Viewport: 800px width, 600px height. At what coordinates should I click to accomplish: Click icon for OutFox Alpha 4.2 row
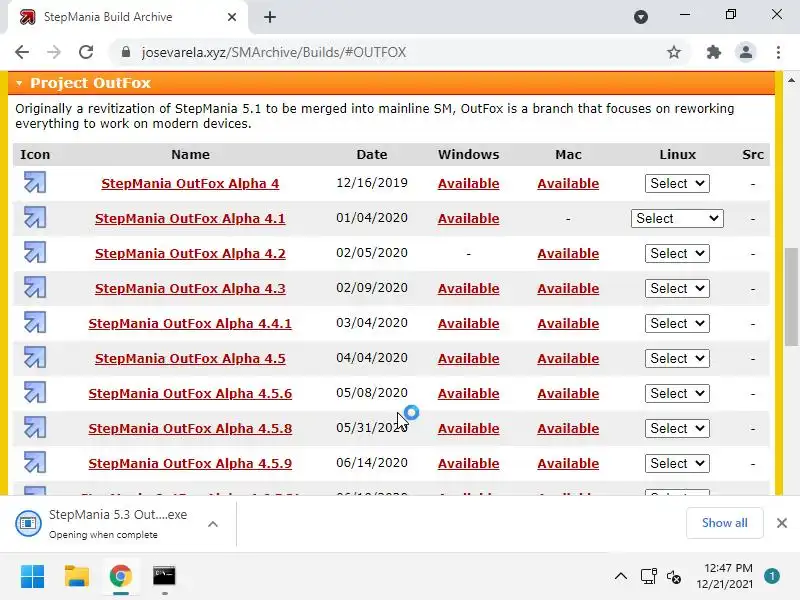point(35,252)
